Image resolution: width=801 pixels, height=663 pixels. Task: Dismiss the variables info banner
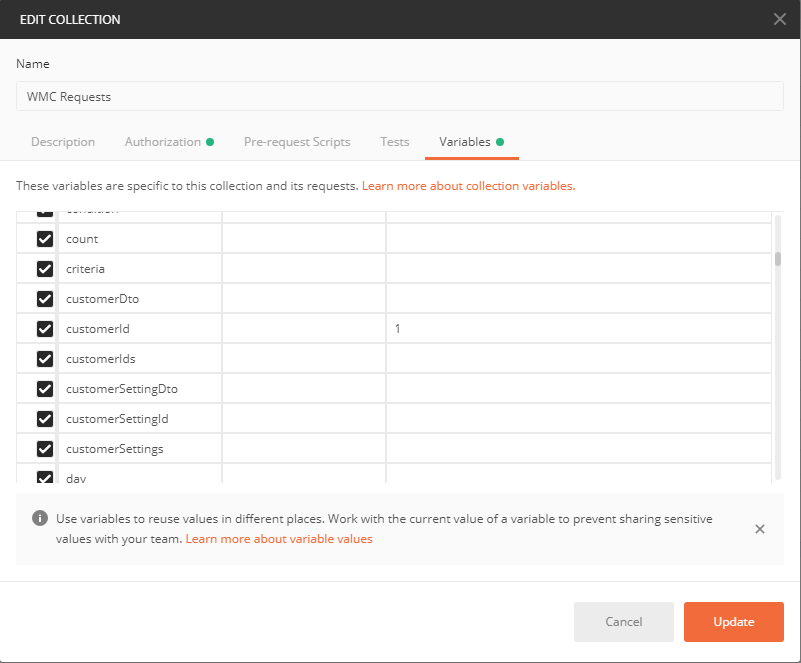tap(759, 529)
